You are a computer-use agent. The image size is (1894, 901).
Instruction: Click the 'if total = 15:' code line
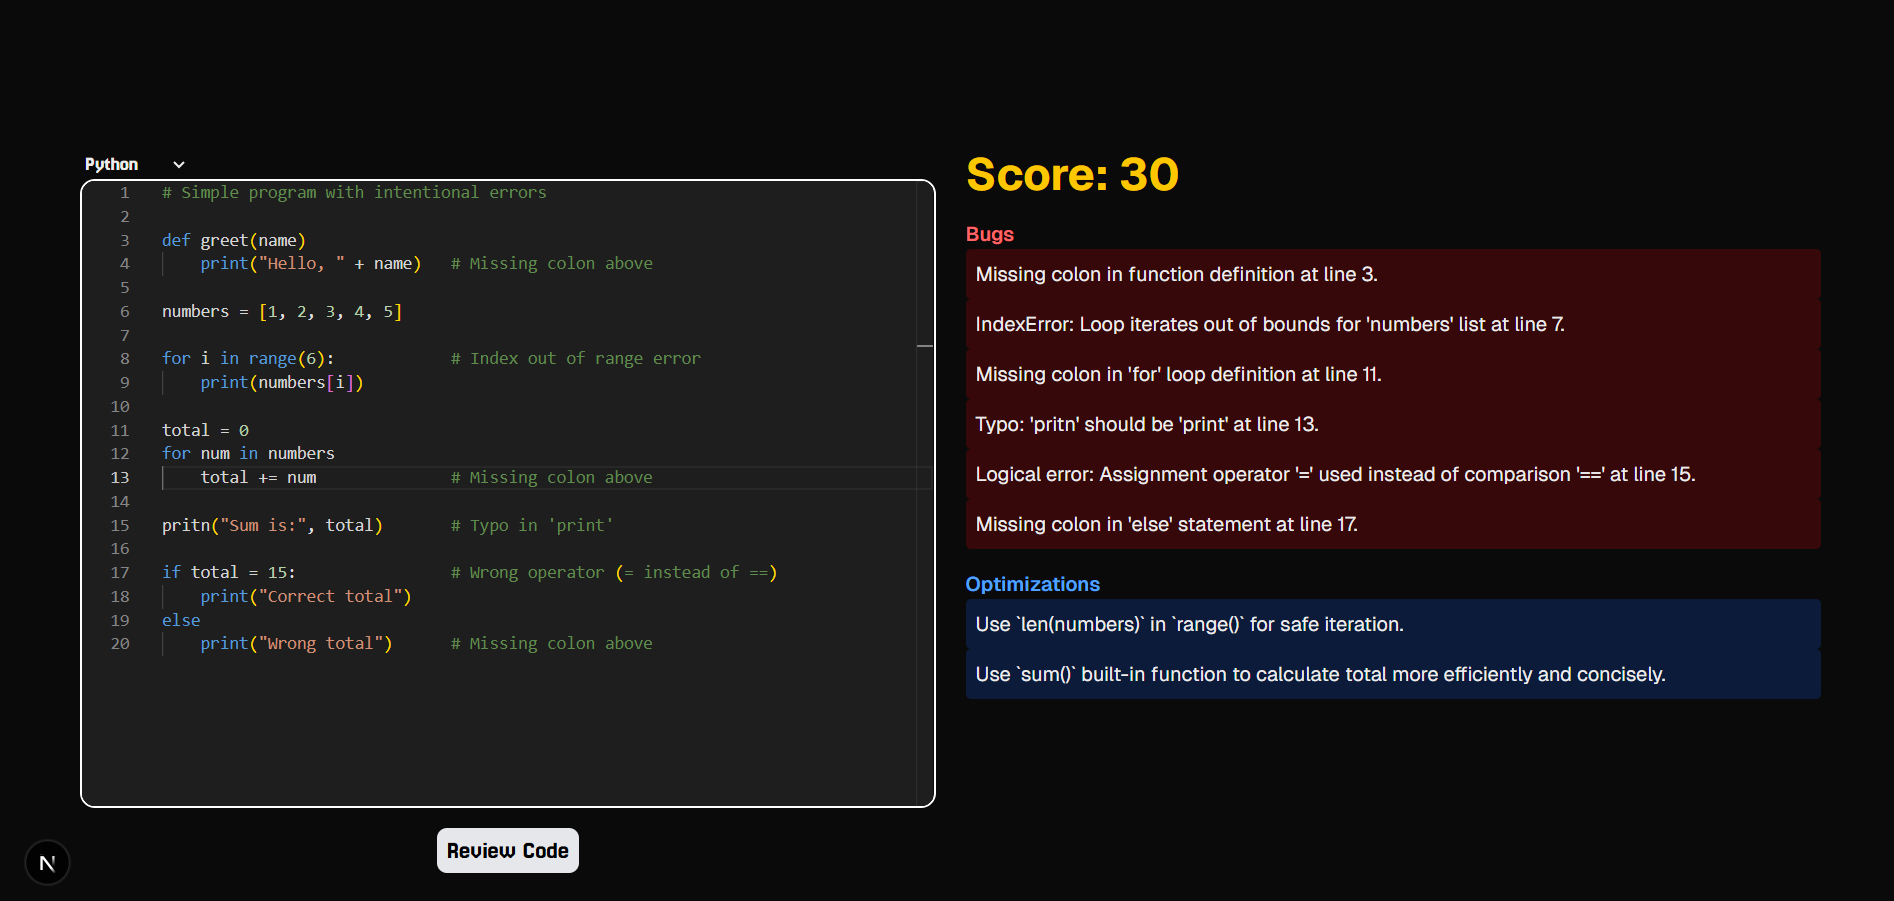pyautogui.click(x=229, y=573)
